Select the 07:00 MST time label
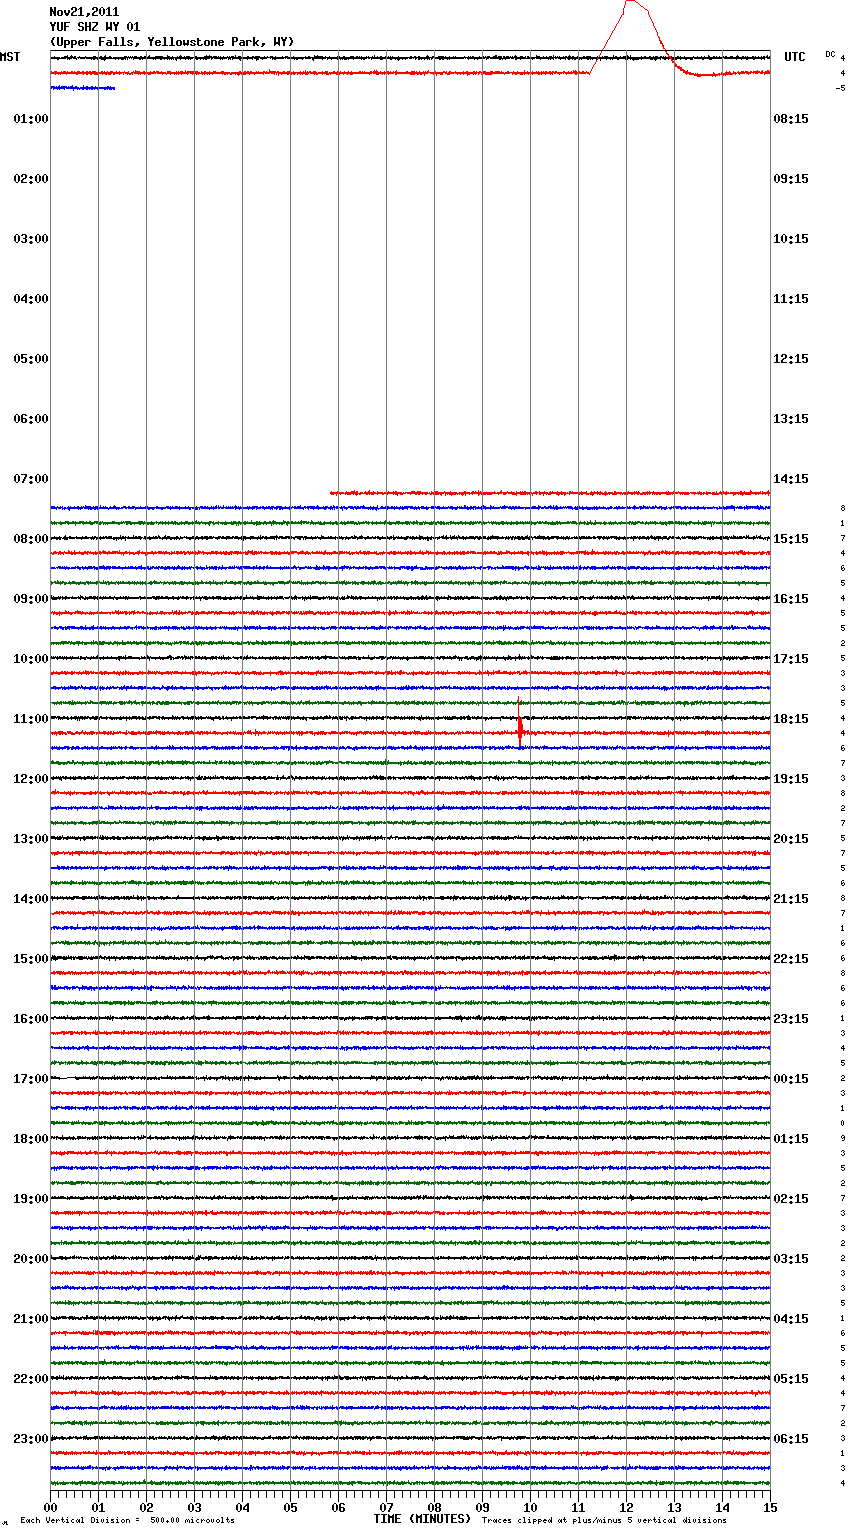850x1534 pixels. pos(31,479)
